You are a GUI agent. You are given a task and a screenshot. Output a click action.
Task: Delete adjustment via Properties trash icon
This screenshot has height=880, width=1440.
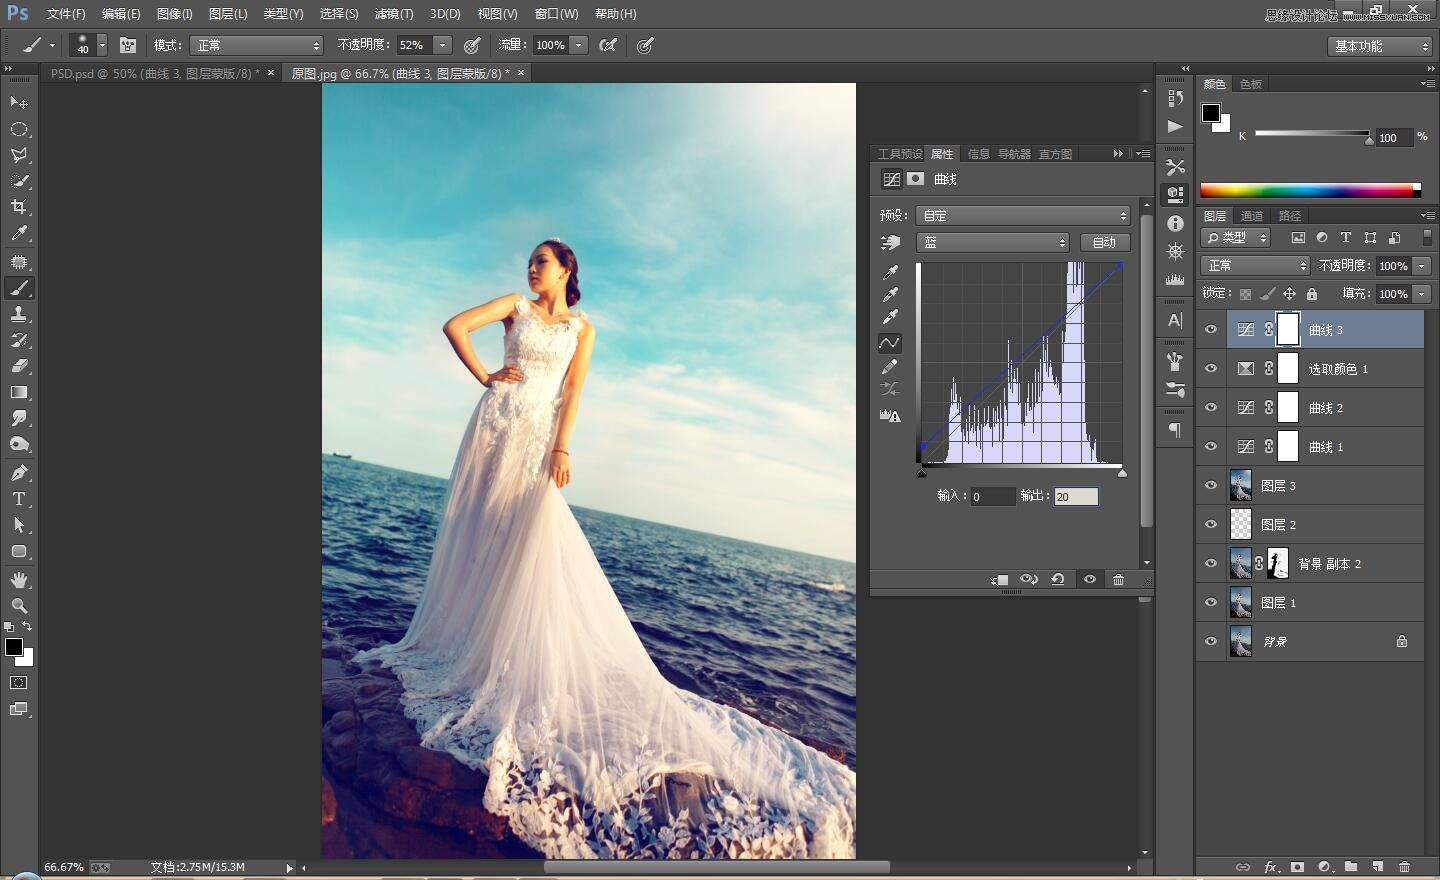point(1118,580)
